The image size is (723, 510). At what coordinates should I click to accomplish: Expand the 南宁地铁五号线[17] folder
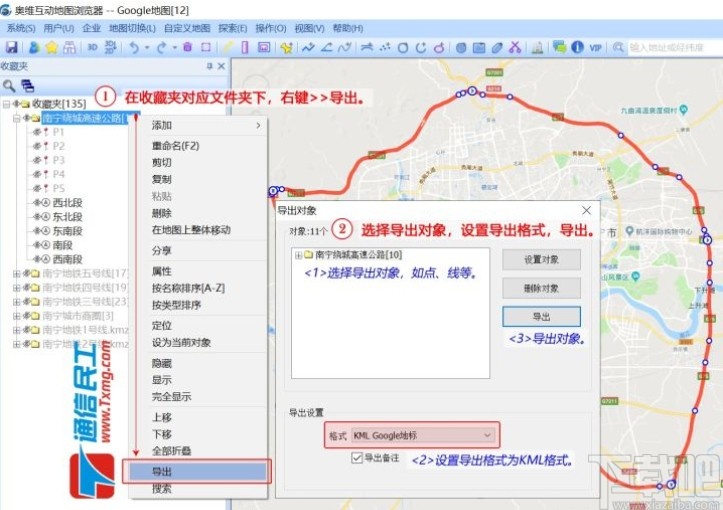[x=17, y=273]
